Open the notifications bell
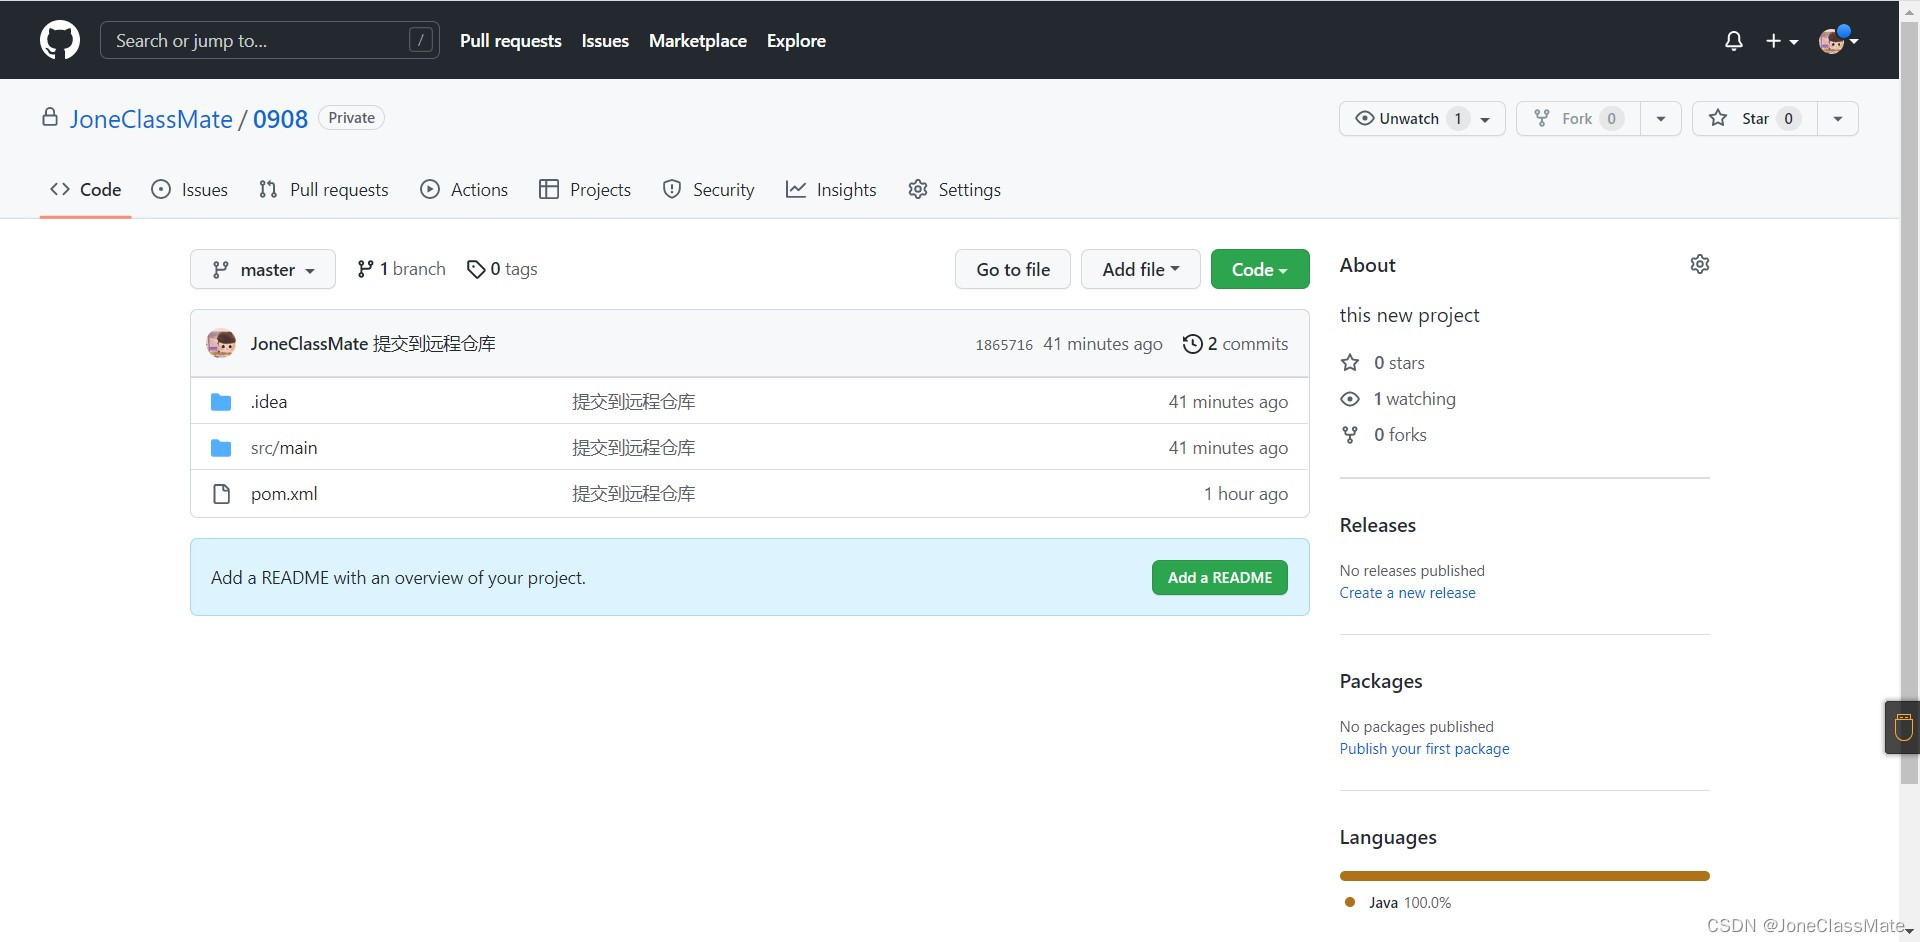The width and height of the screenshot is (1920, 942). point(1734,41)
